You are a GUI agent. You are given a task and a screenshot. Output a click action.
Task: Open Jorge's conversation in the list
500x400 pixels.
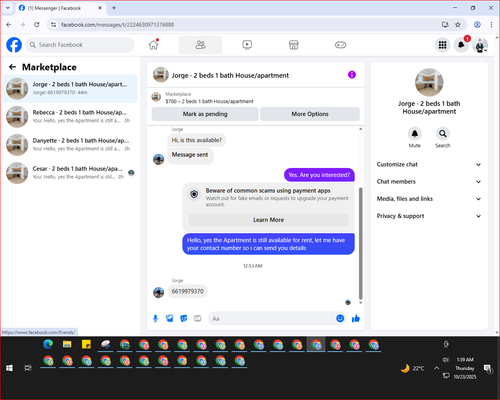tap(70, 89)
